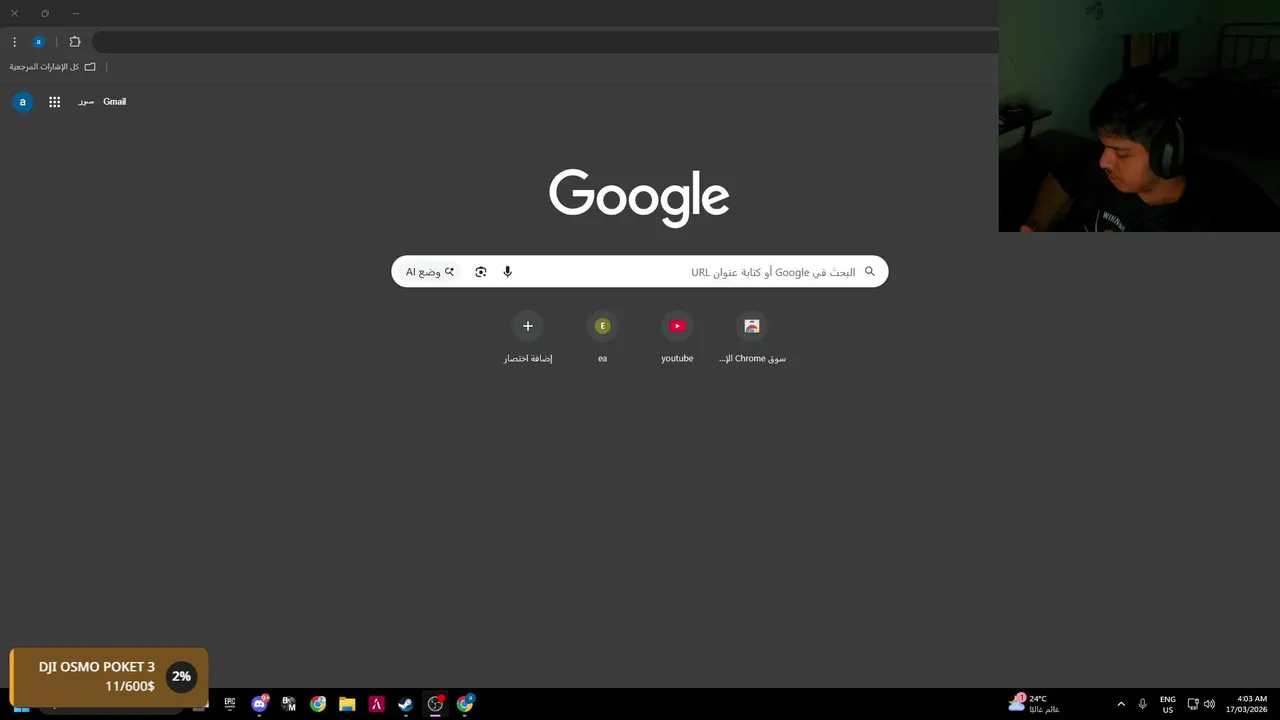Search by image with Lens icon

(x=481, y=272)
